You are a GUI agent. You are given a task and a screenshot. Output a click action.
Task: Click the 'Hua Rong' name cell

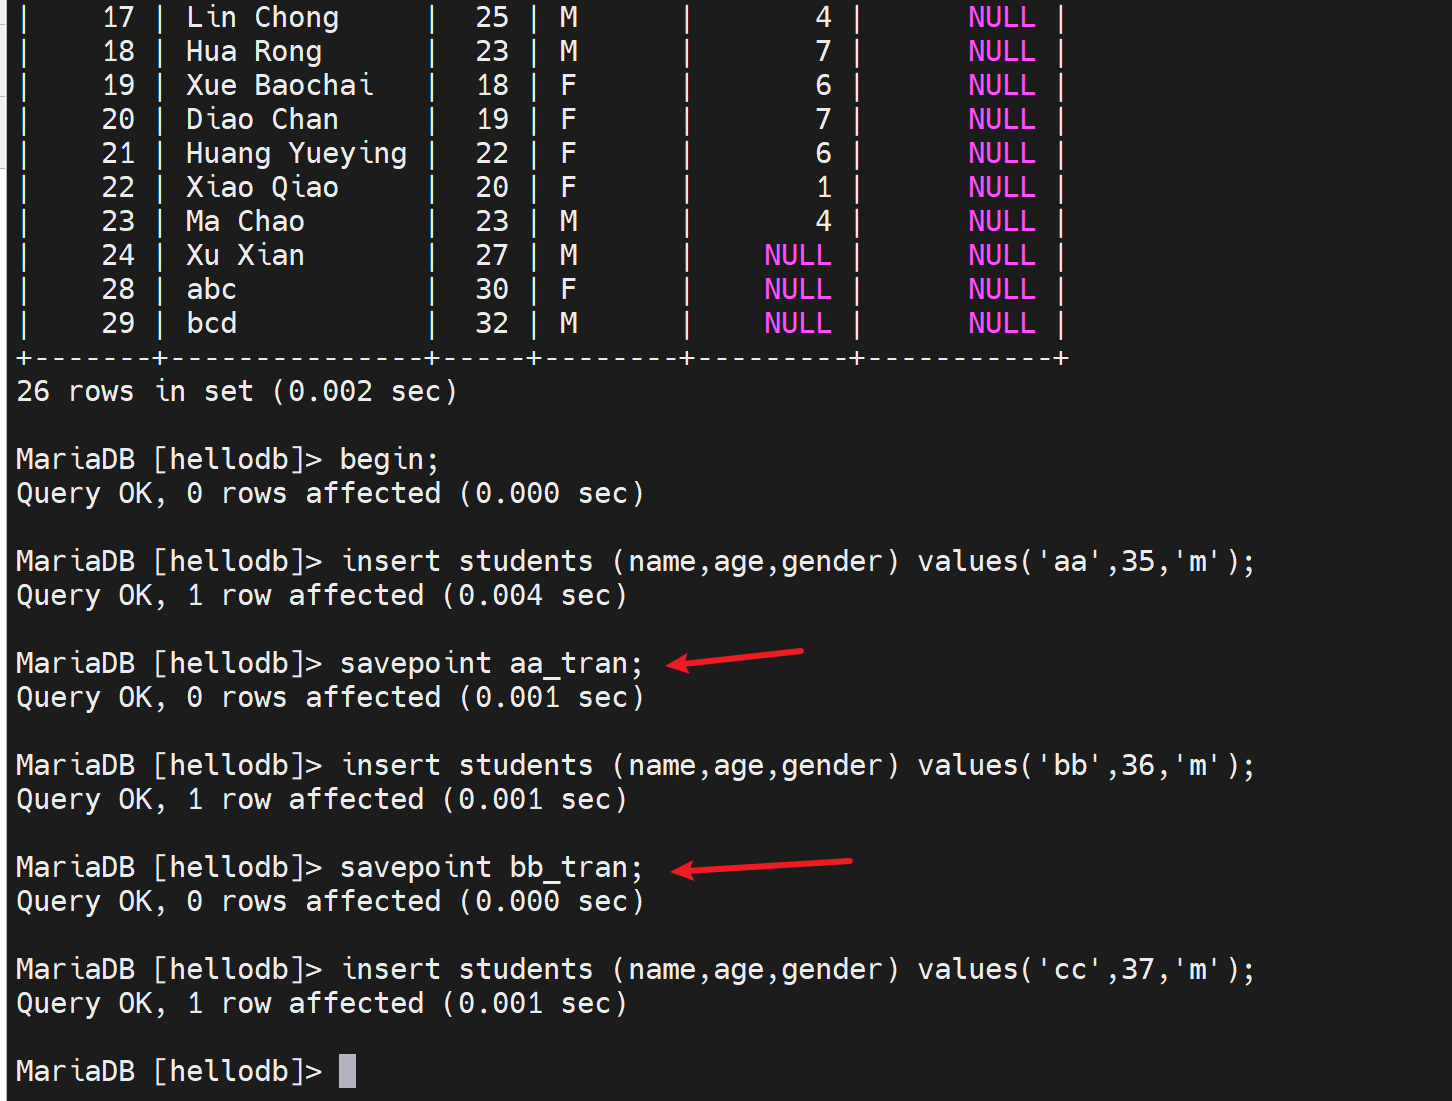[x=254, y=51]
